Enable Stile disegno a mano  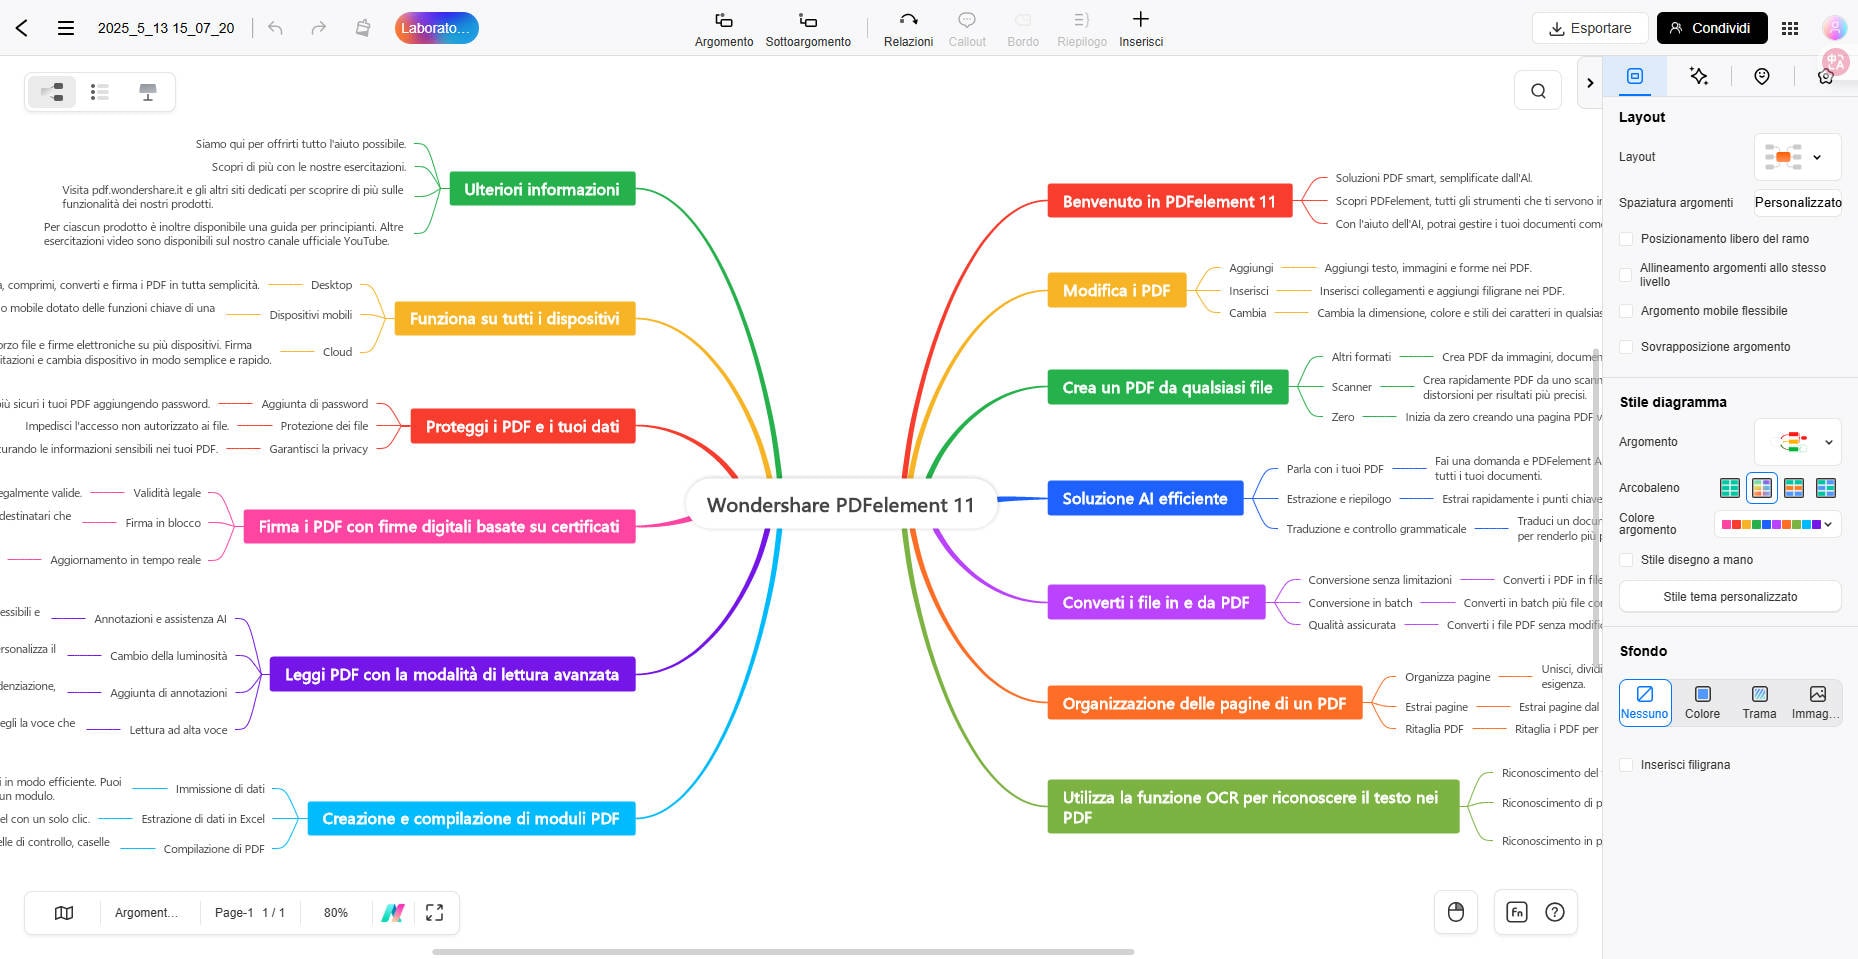[x=1626, y=560]
